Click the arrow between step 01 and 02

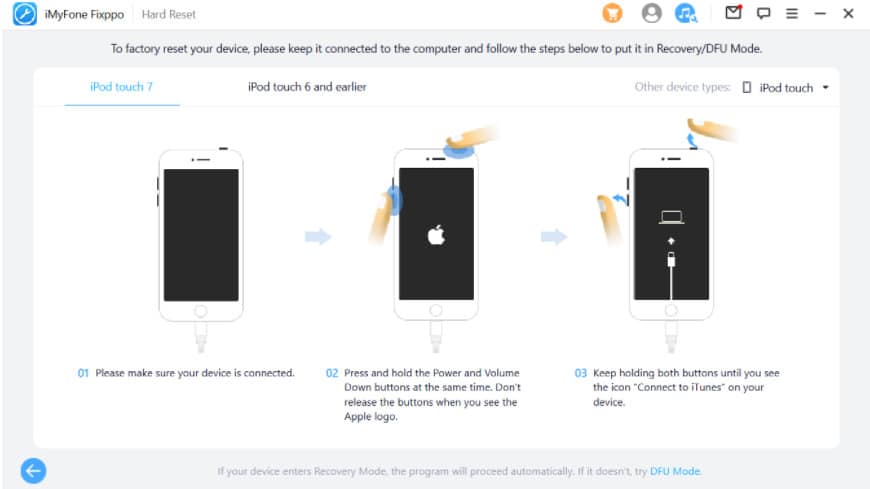point(318,237)
